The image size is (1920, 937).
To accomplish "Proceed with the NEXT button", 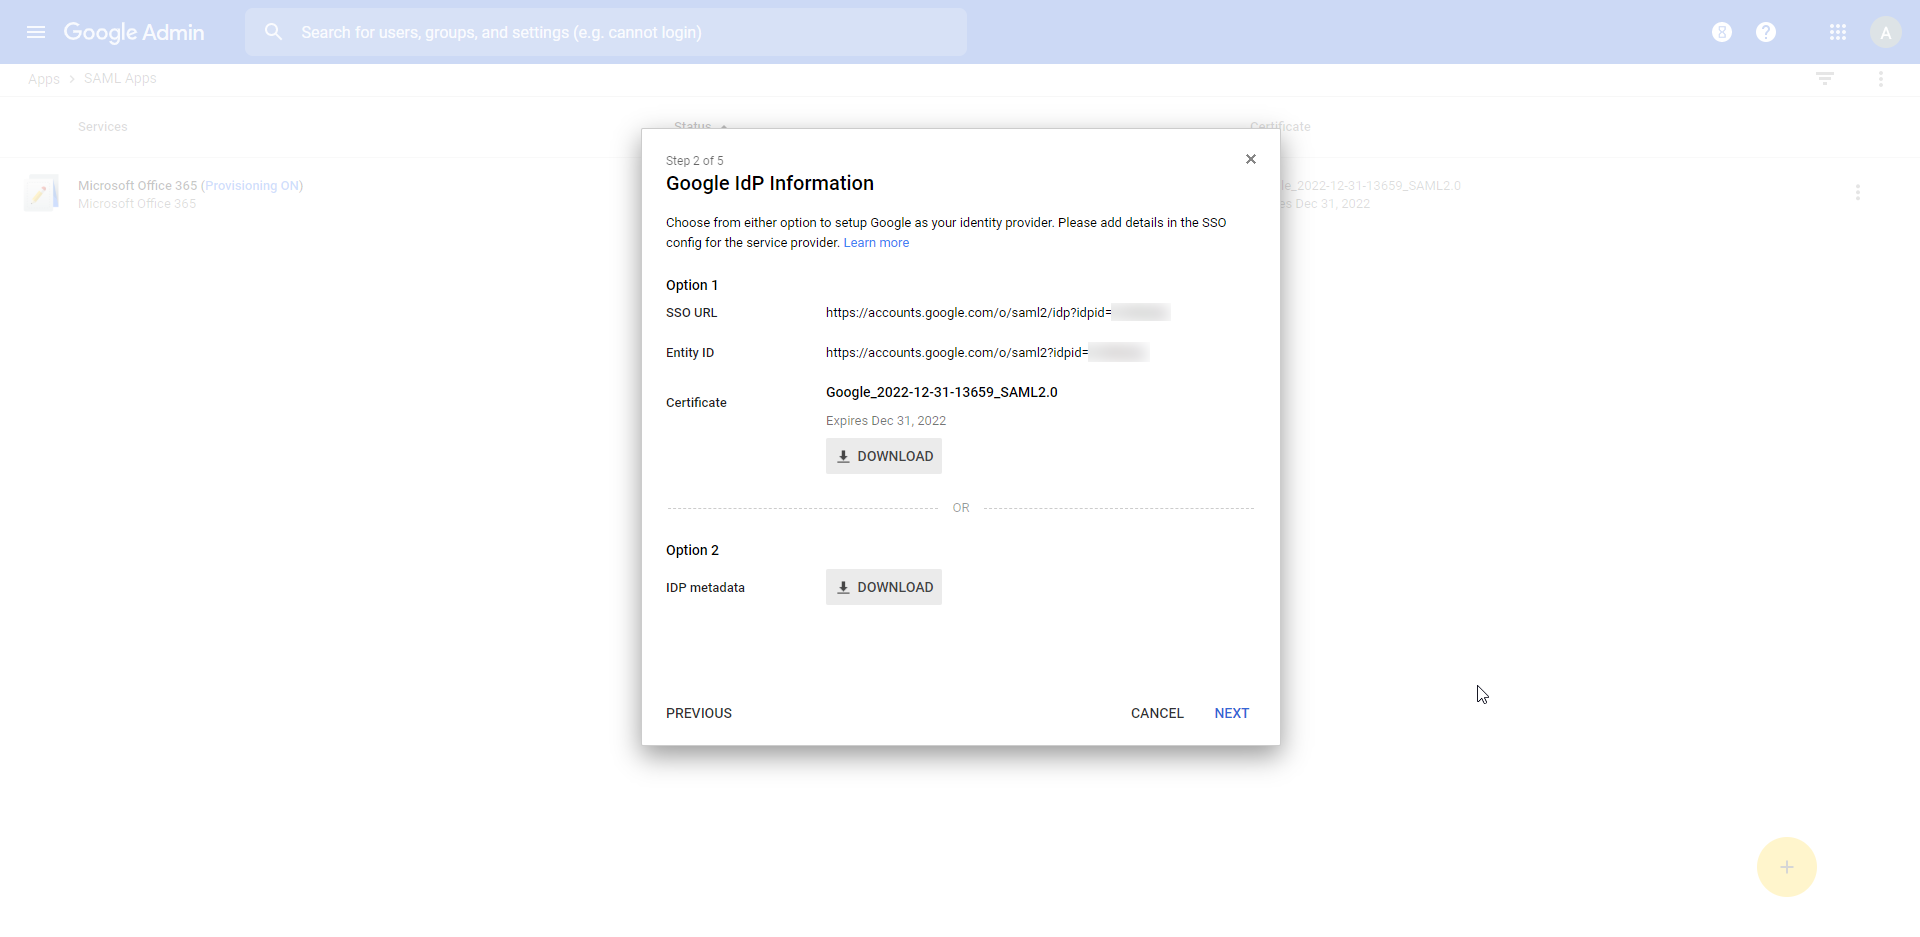I will (x=1232, y=713).
